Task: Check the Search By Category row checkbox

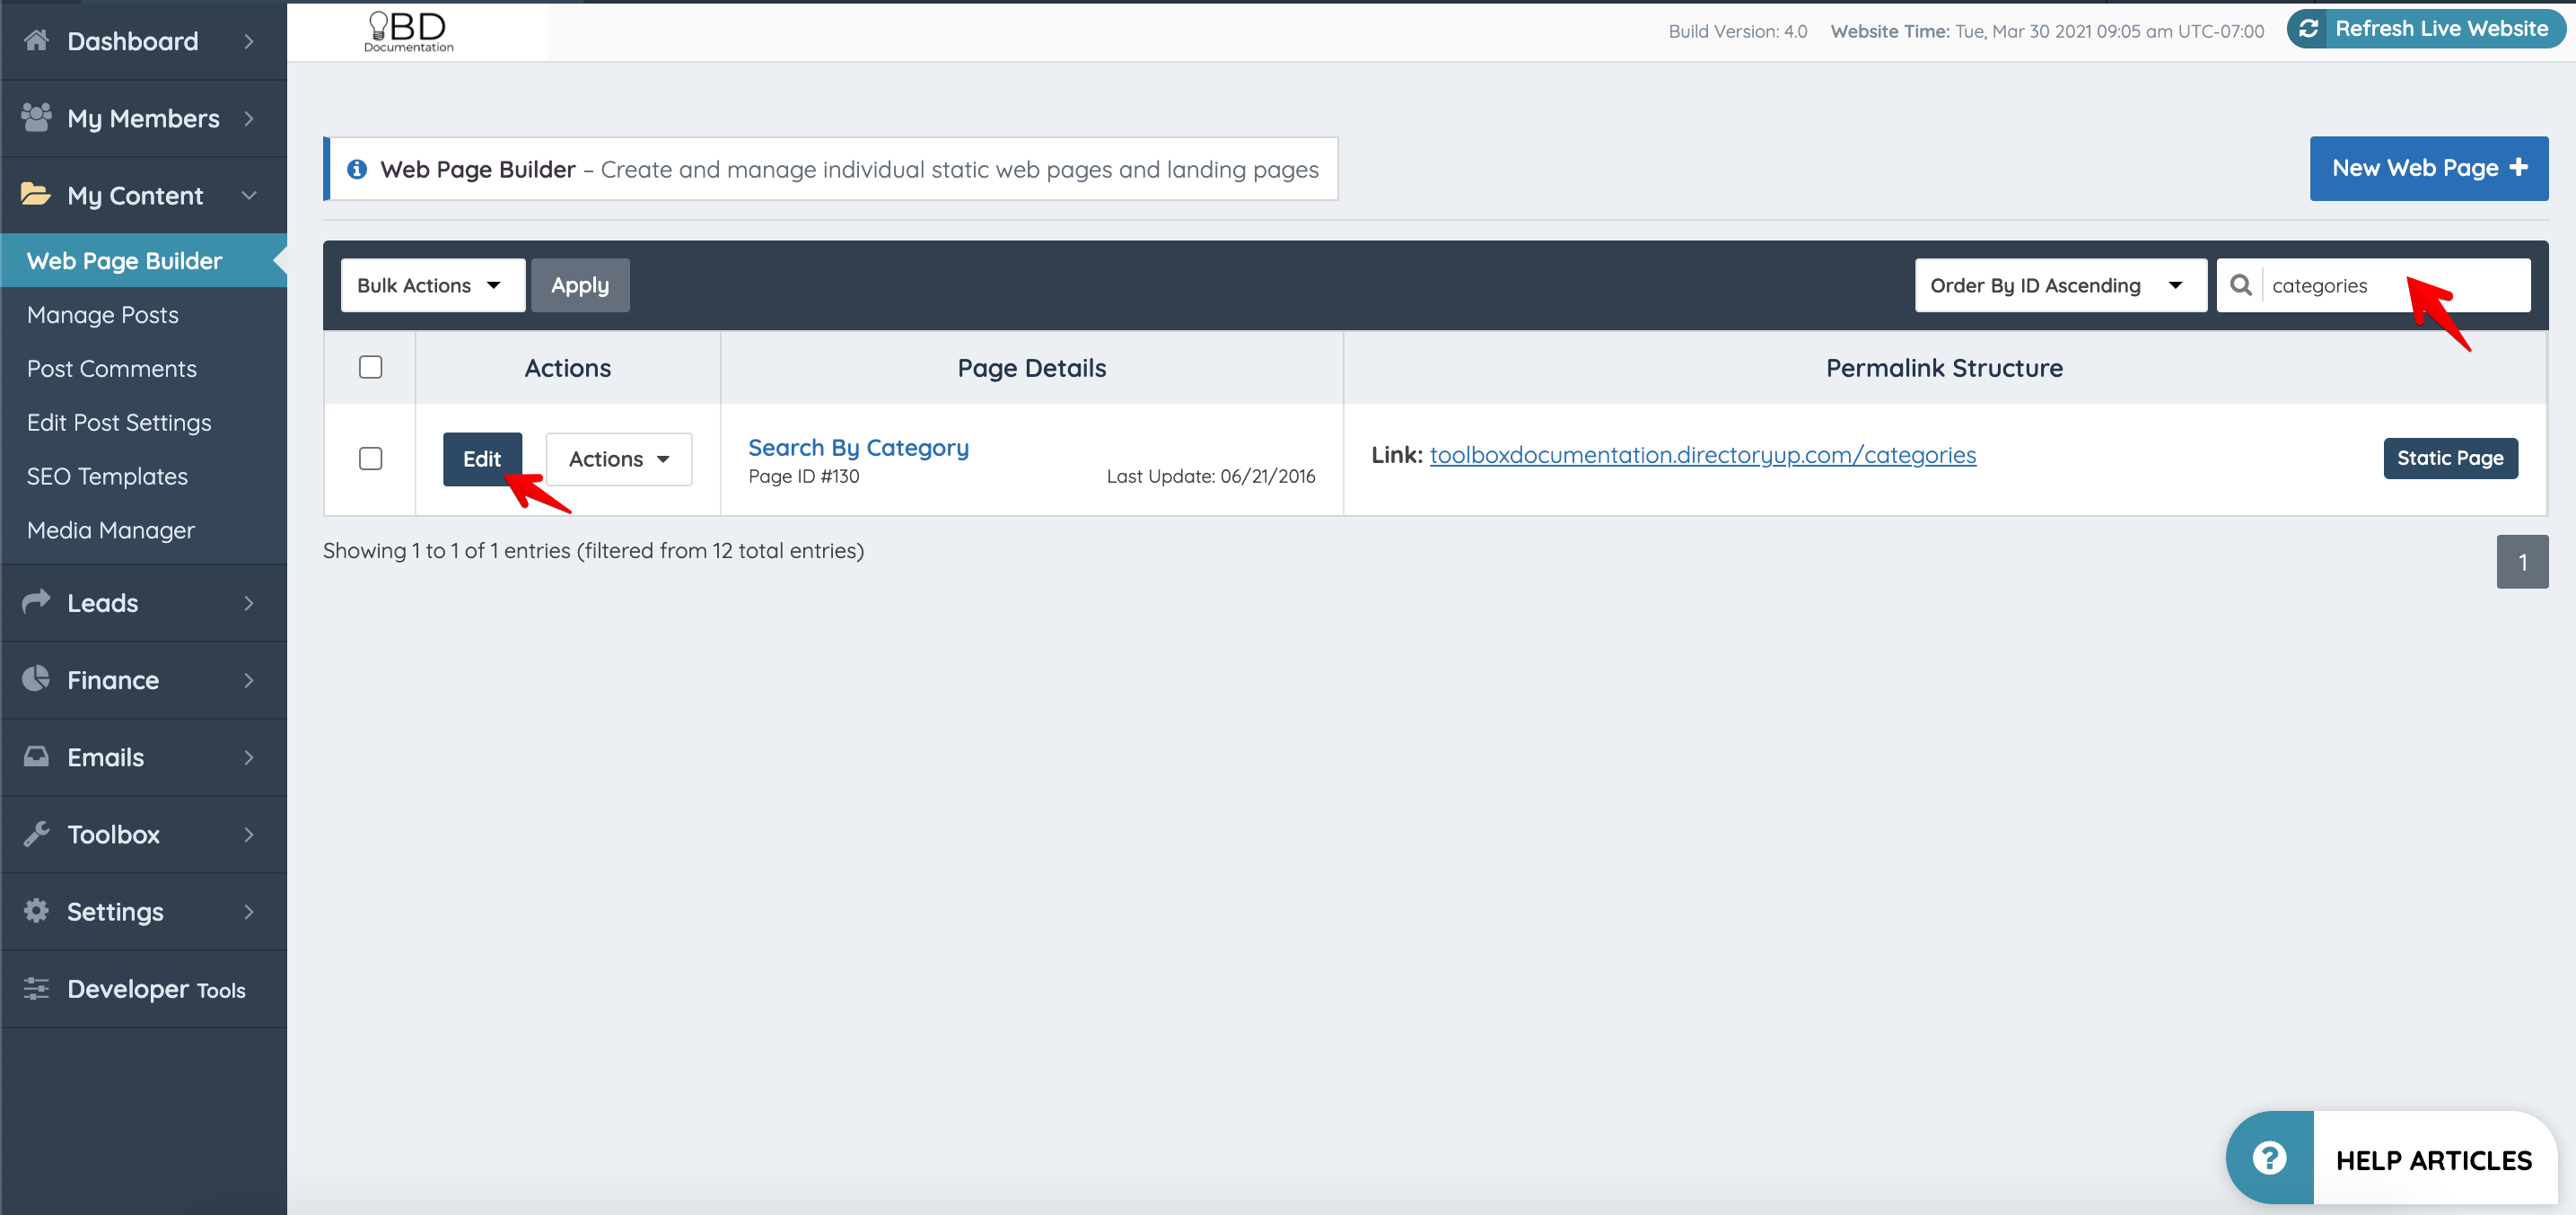Action: tap(370, 458)
